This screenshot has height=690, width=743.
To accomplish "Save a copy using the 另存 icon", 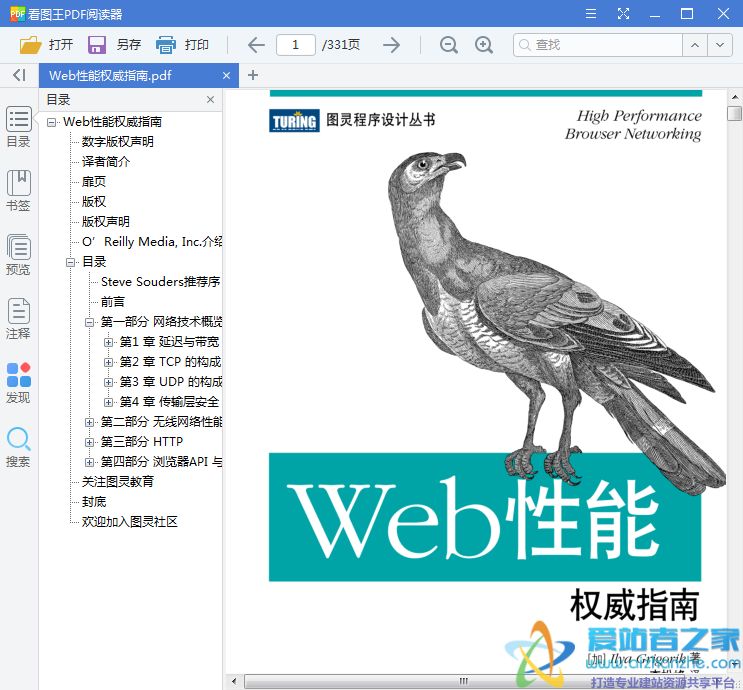I will pos(97,45).
